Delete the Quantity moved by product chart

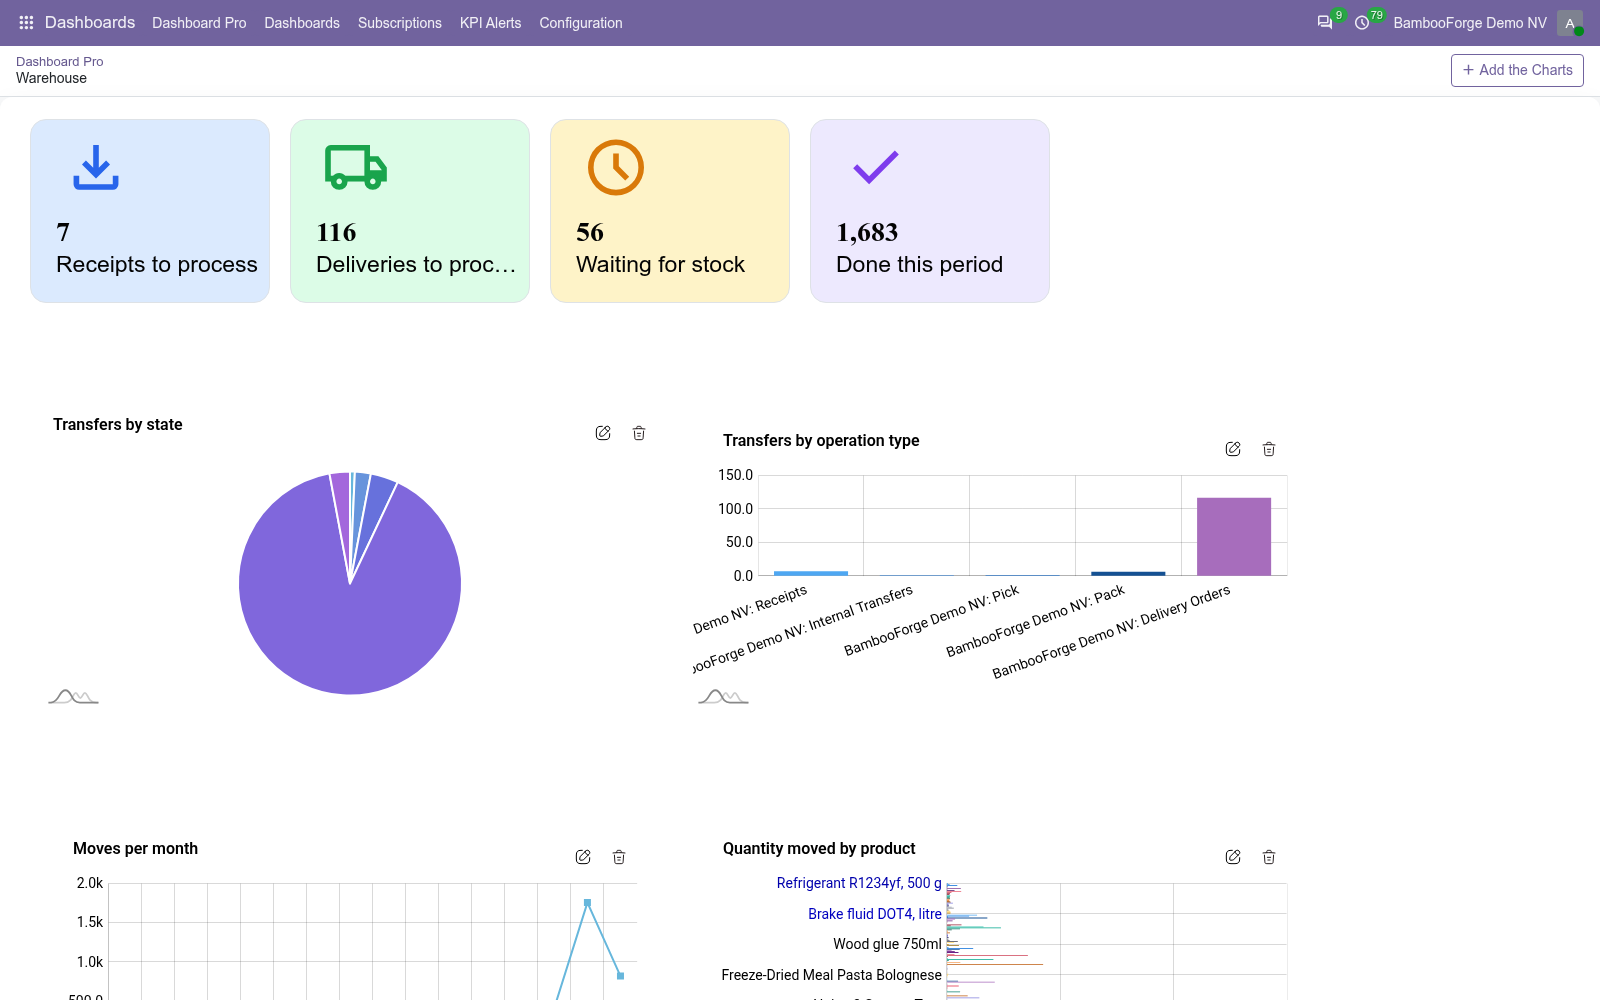[x=1269, y=857]
